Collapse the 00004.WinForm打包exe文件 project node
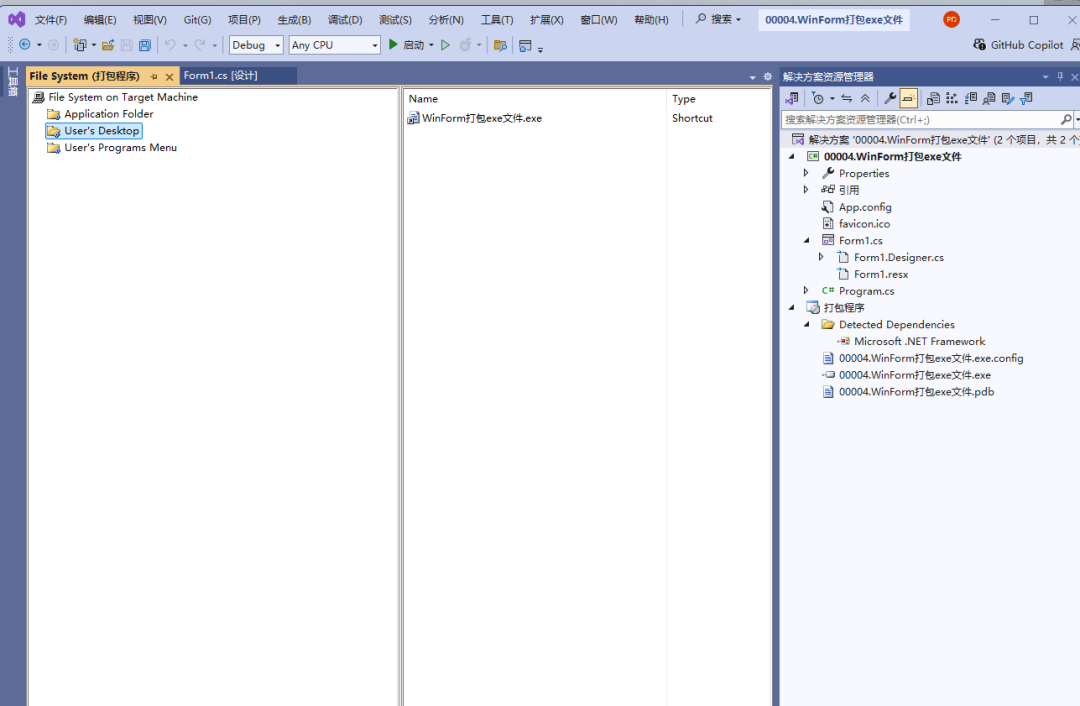Viewport: 1080px width, 706px height. (792, 156)
